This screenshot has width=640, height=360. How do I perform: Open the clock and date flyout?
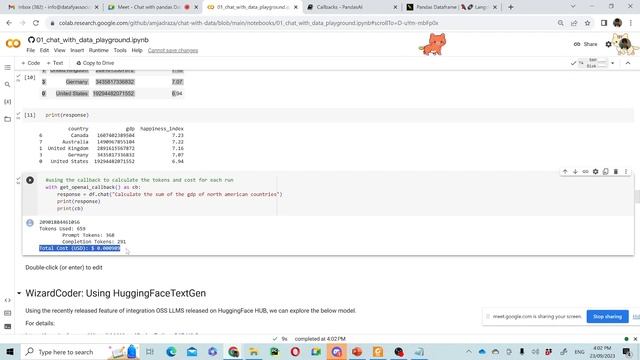pyautogui.click(x=602, y=351)
